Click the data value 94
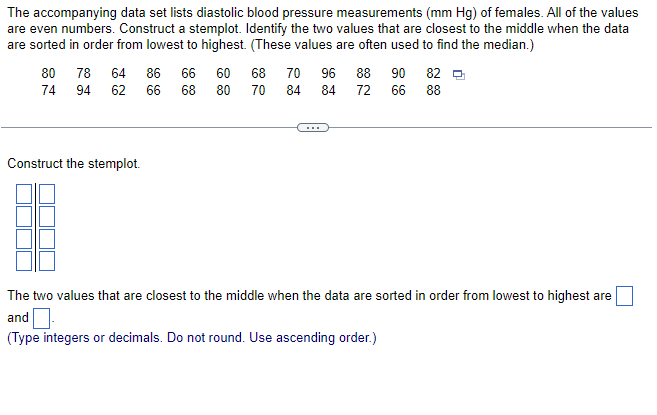This screenshot has width=657, height=415. (83, 90)
